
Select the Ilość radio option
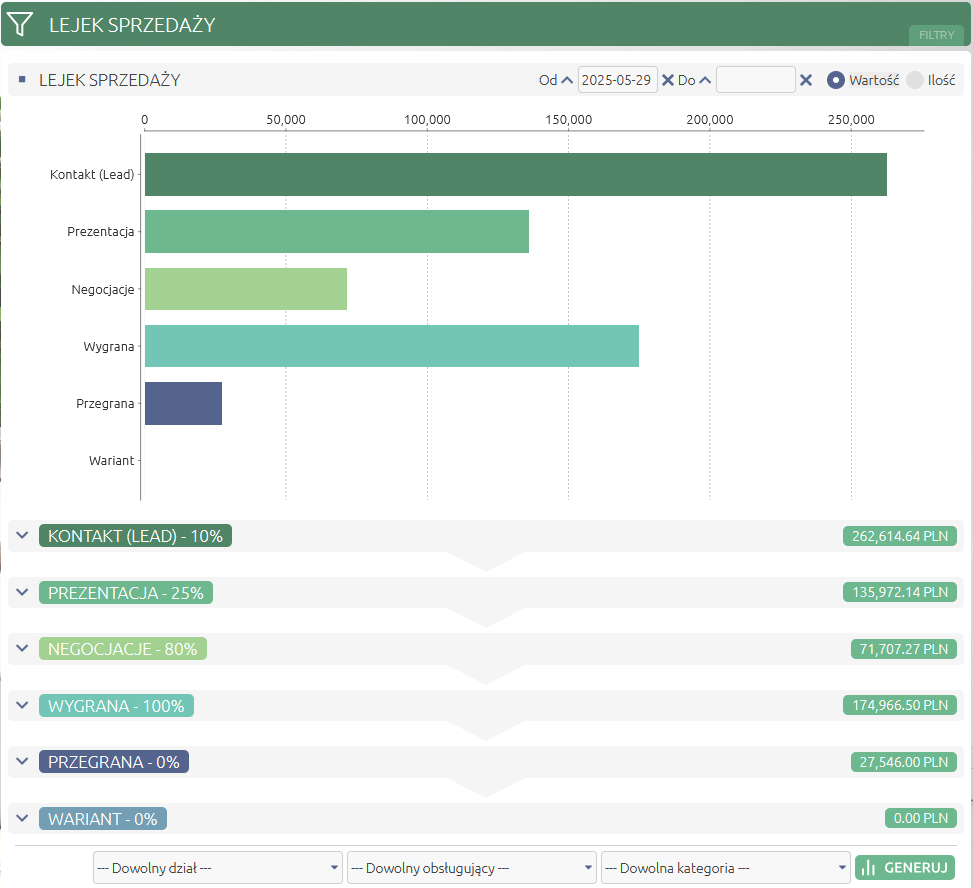click(915, 80)
